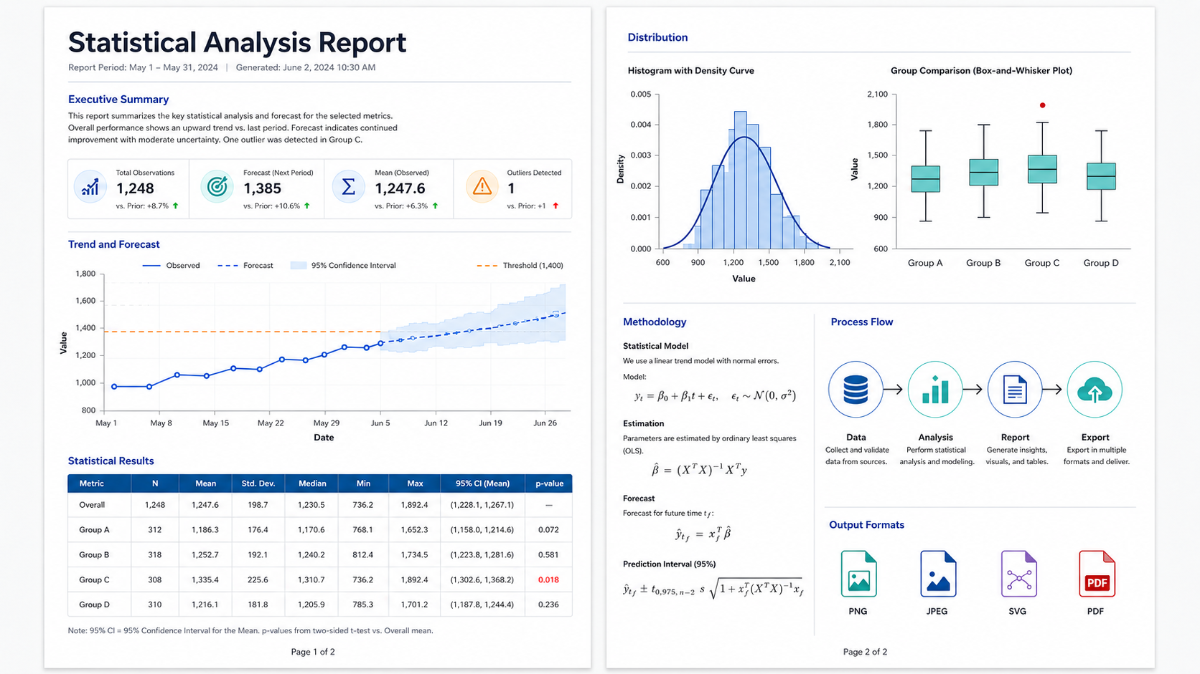Image resolution: width=1200 pixels, height=674 pixels.
Task: Click the 95% Confidence Interval legend swatch
Action: click(x=297, y=265)
